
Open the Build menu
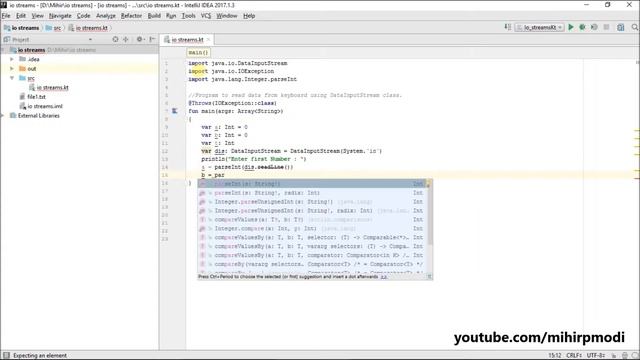(154, 16)
